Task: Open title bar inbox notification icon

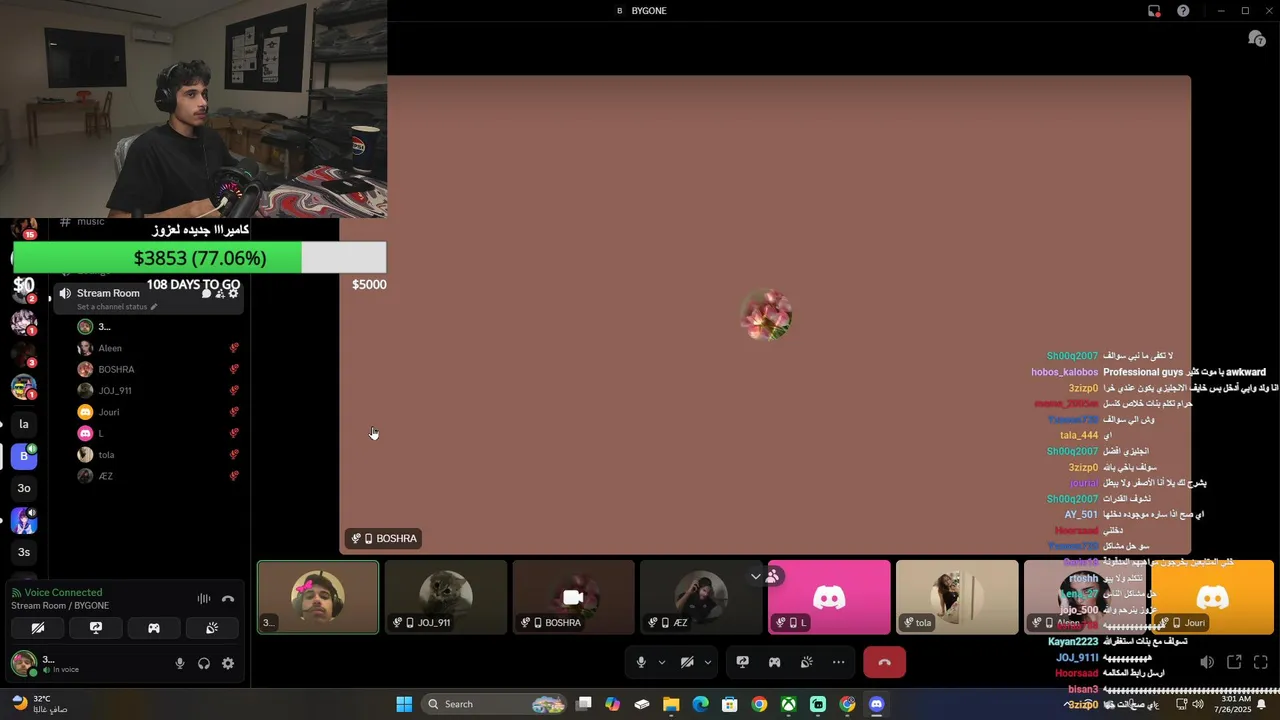Action: [1154, 11]
